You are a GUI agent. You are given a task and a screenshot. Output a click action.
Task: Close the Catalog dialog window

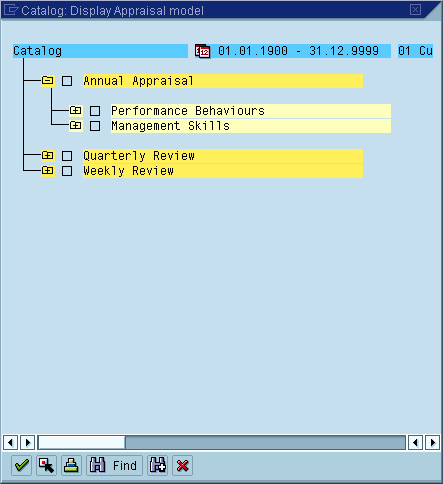(415, 10)
